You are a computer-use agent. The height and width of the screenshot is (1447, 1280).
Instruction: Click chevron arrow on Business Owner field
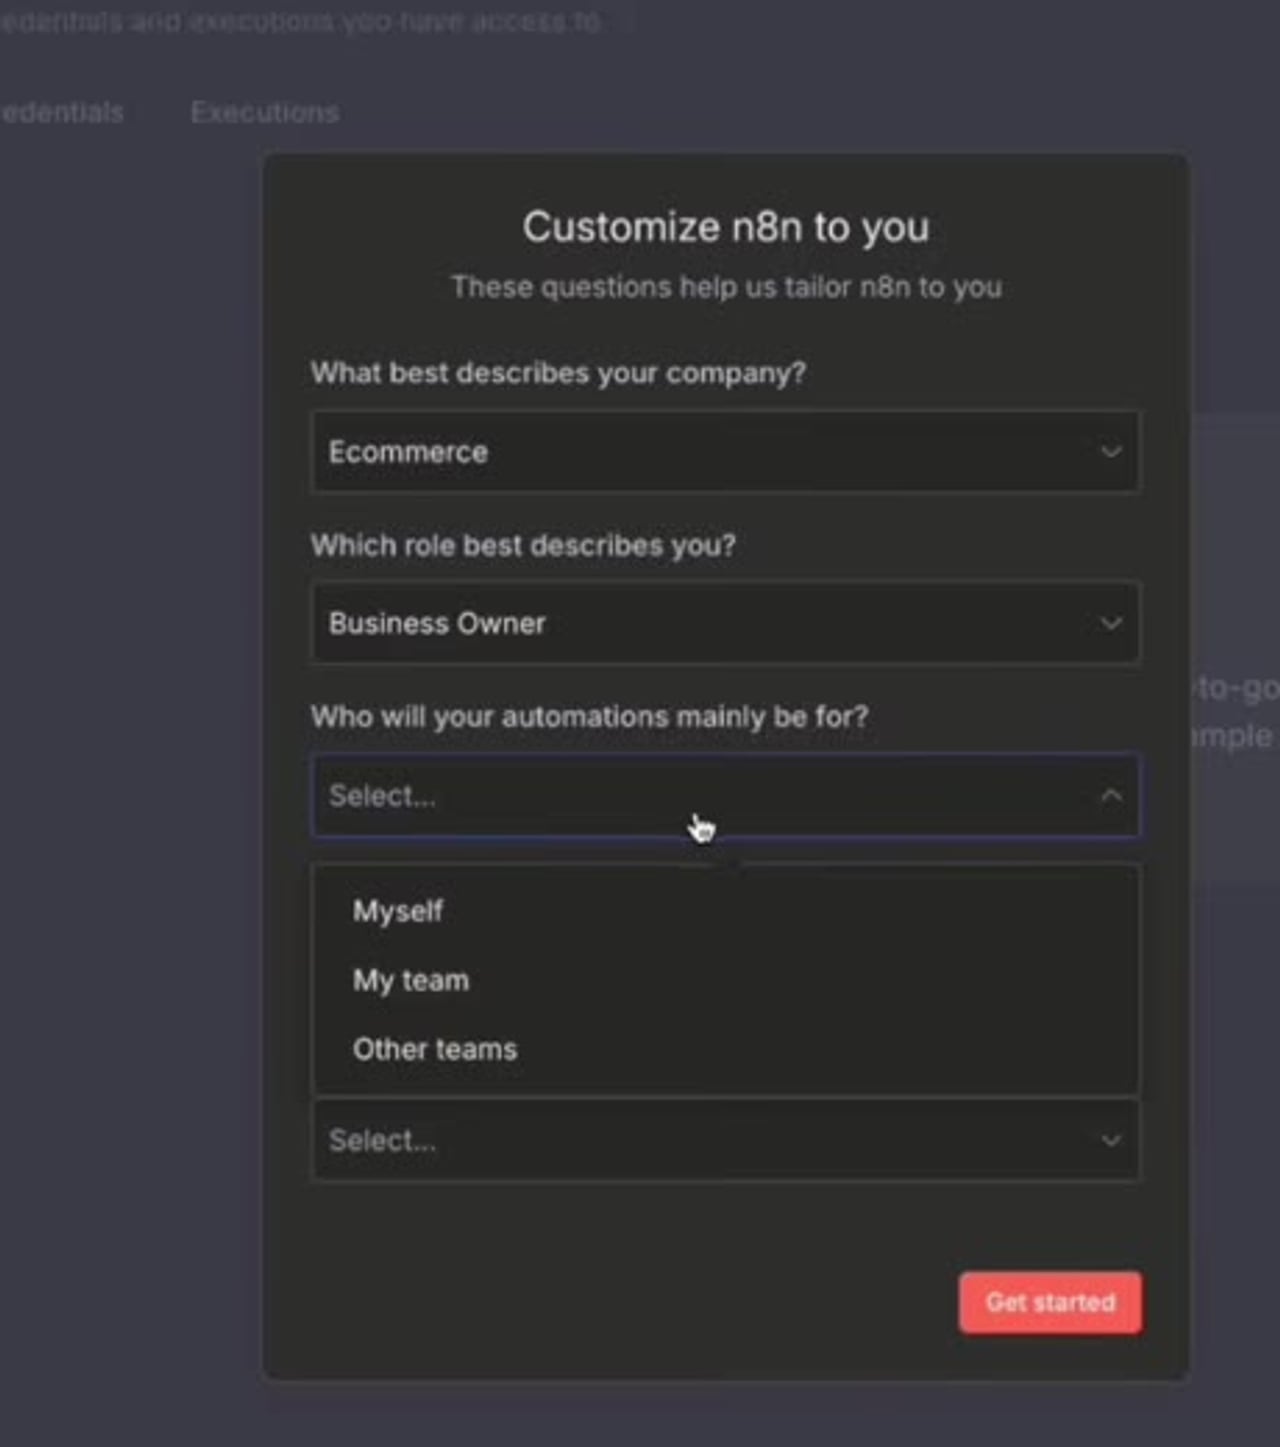(x=1110, y=623)
